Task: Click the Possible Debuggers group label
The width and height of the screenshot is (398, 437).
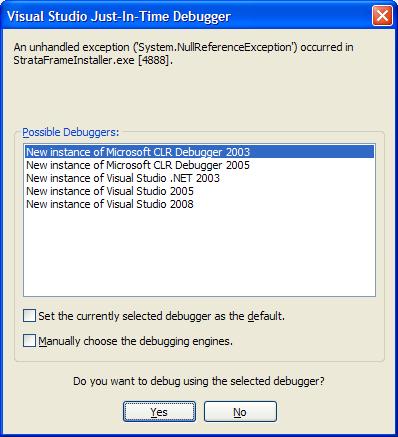Action: (x=70, y=132)
